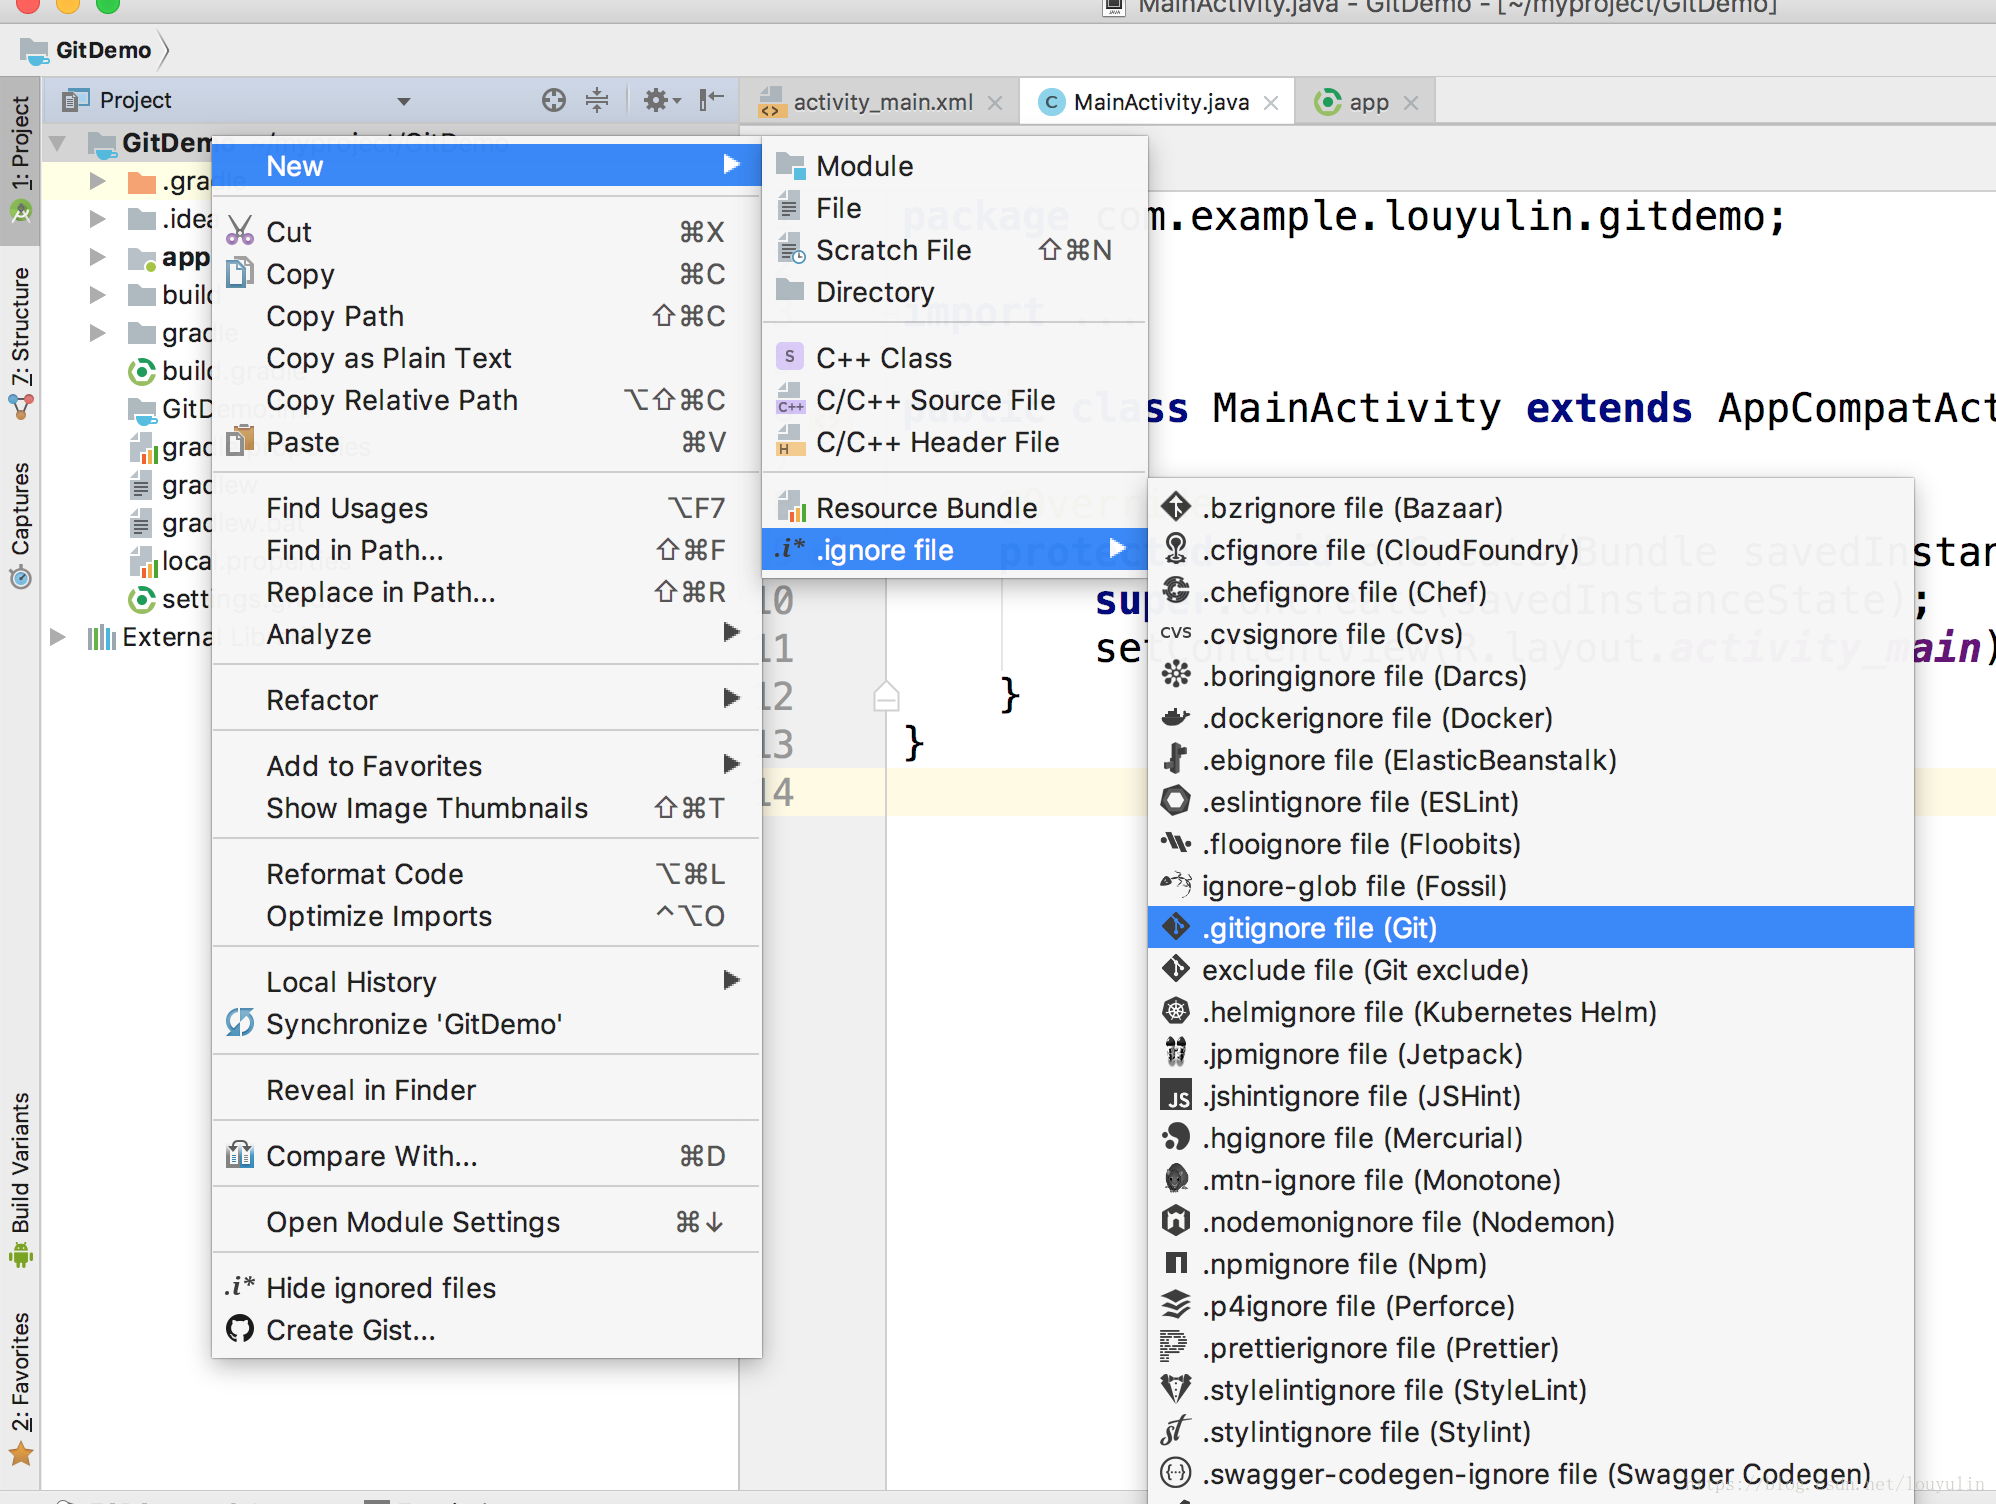The height and width of the screenshot is (1504, 1996).
Task: Click the Kubernetes Helm icon for .helmignore
Action: coord(1176,1012)
